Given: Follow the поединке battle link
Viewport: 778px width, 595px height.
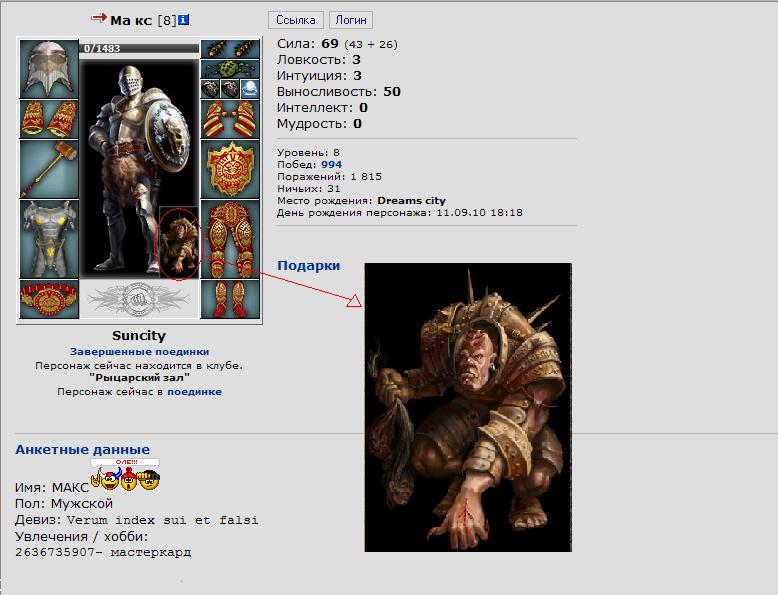Looking at the screenshot, I should pos(194,392).
